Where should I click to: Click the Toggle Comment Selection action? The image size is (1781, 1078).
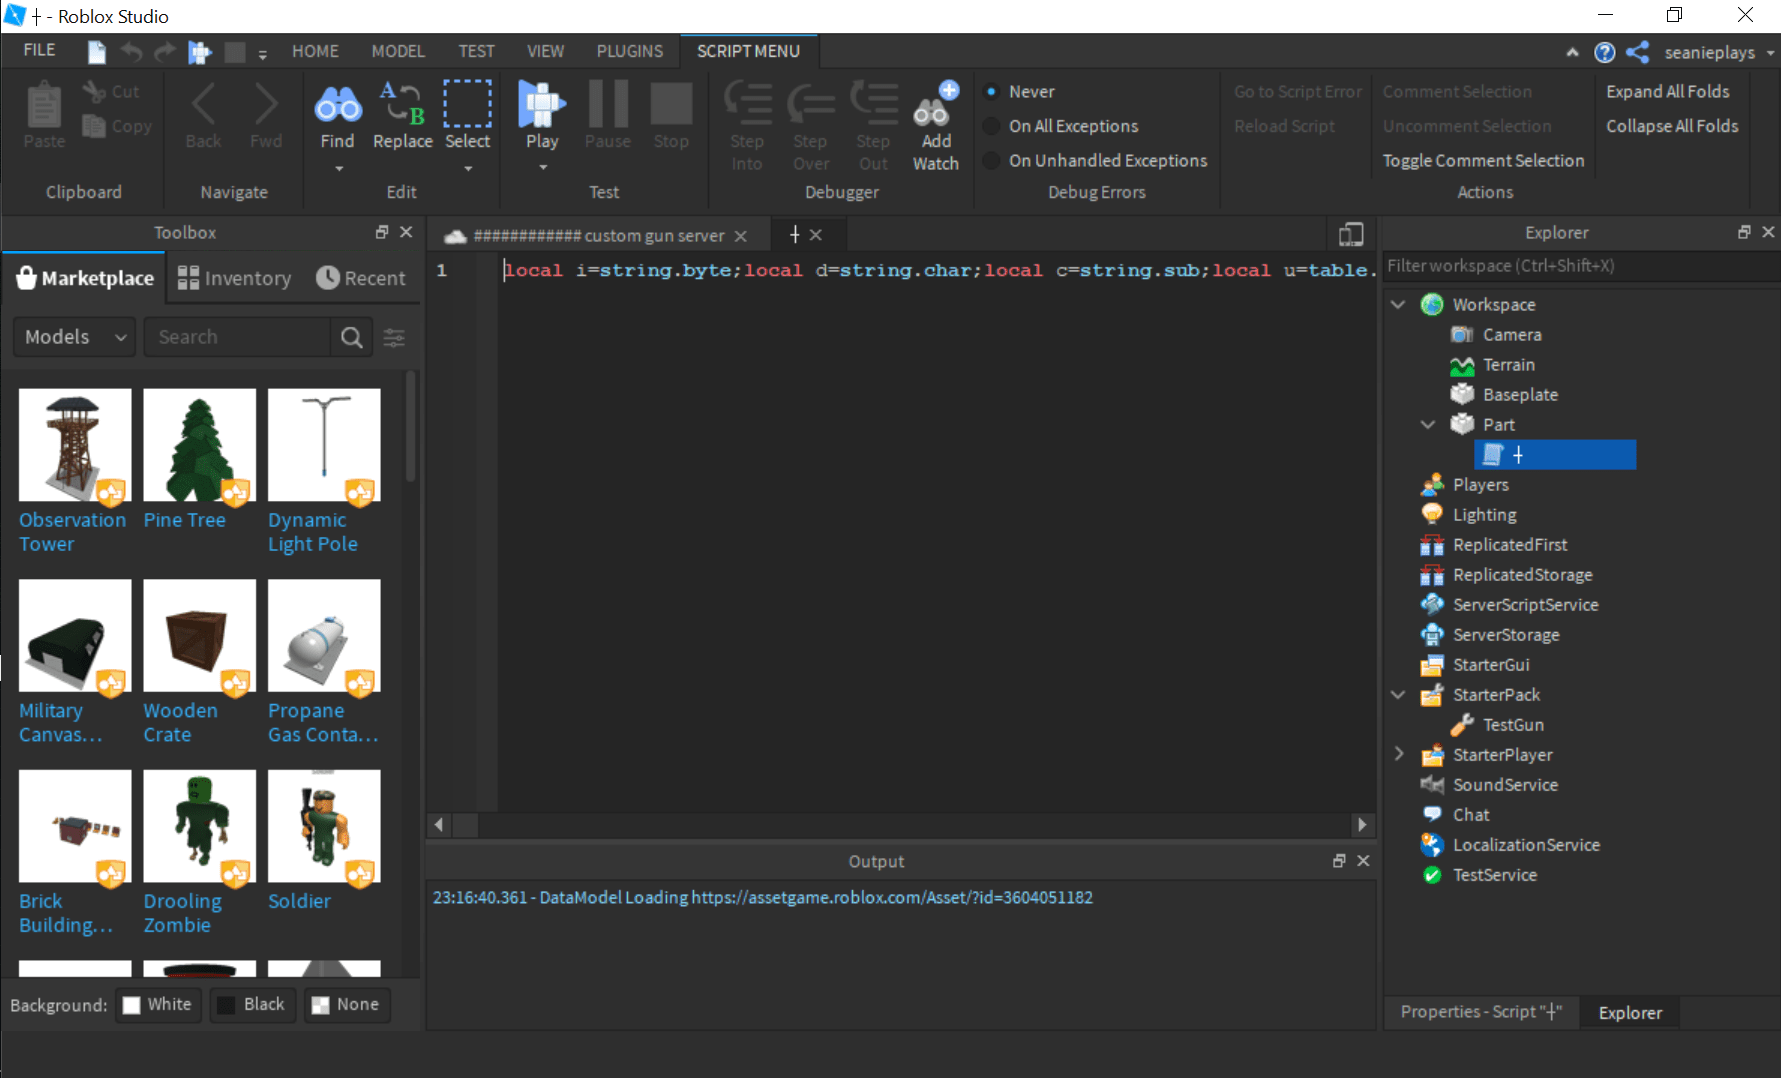[x=1483, y=160]
